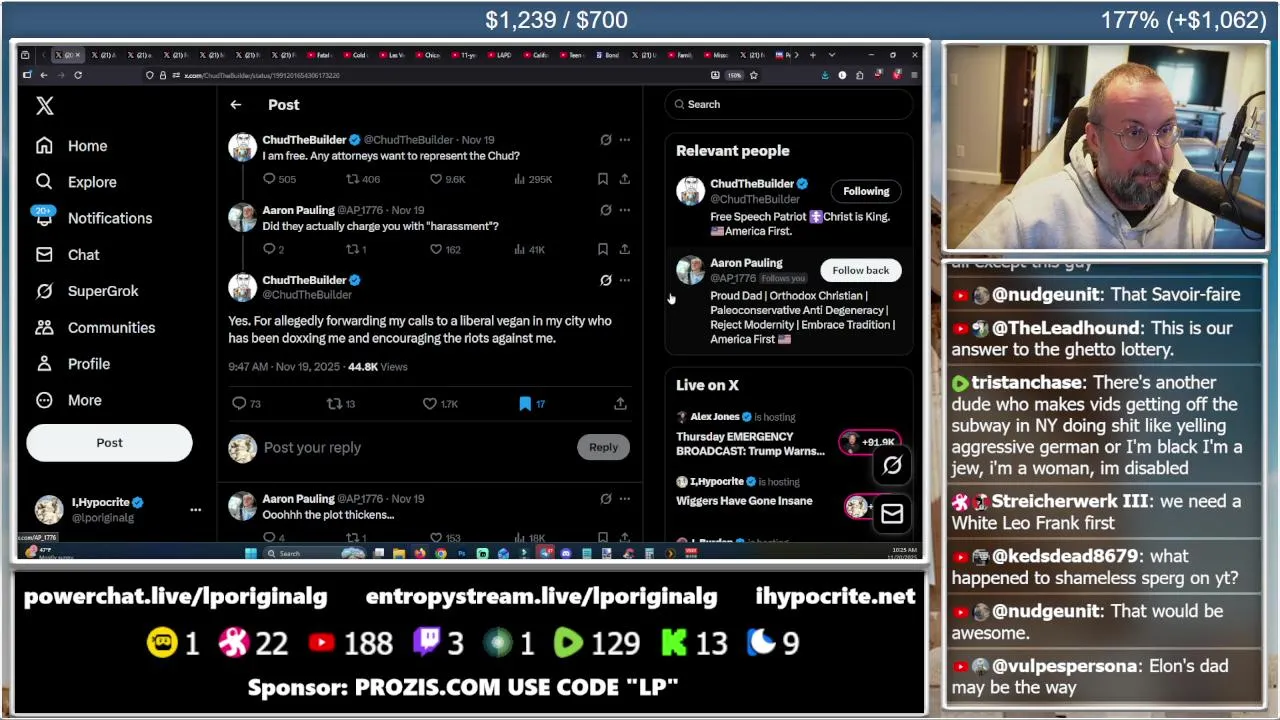Expand the More menu in the sidebar
This screenshot has width=1280, height=720.
pyautogui.click(x=69, y=400)
